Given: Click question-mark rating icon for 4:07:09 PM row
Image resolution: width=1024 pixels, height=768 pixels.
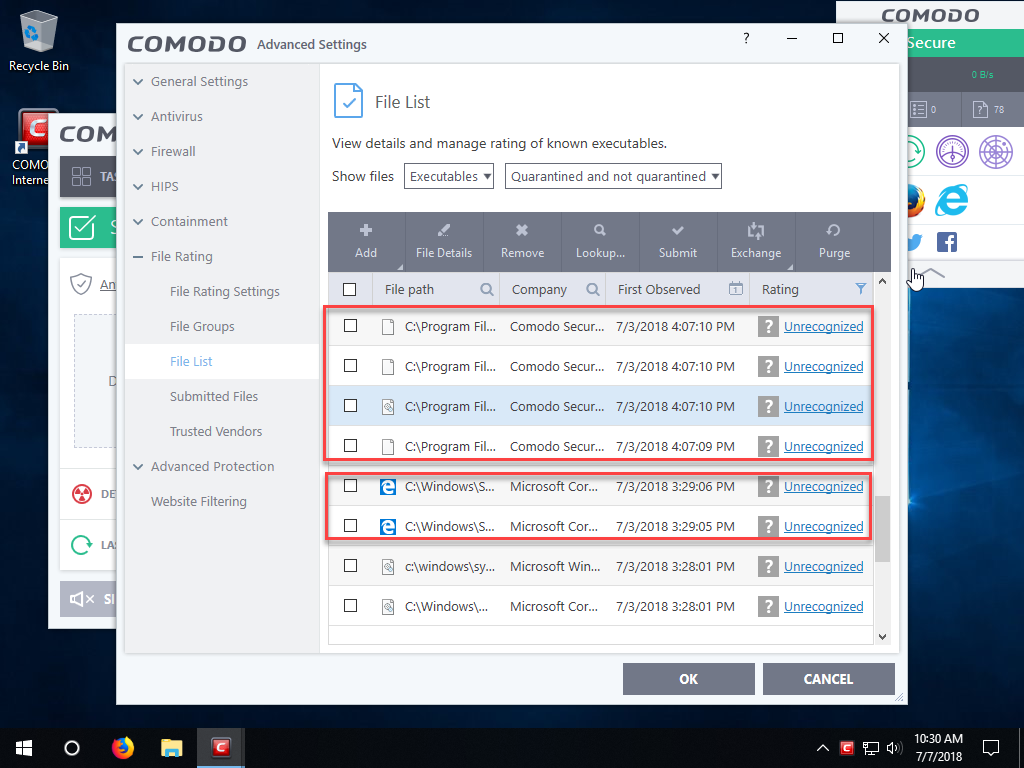Looking at the screenshot, I should click(768, 447).
